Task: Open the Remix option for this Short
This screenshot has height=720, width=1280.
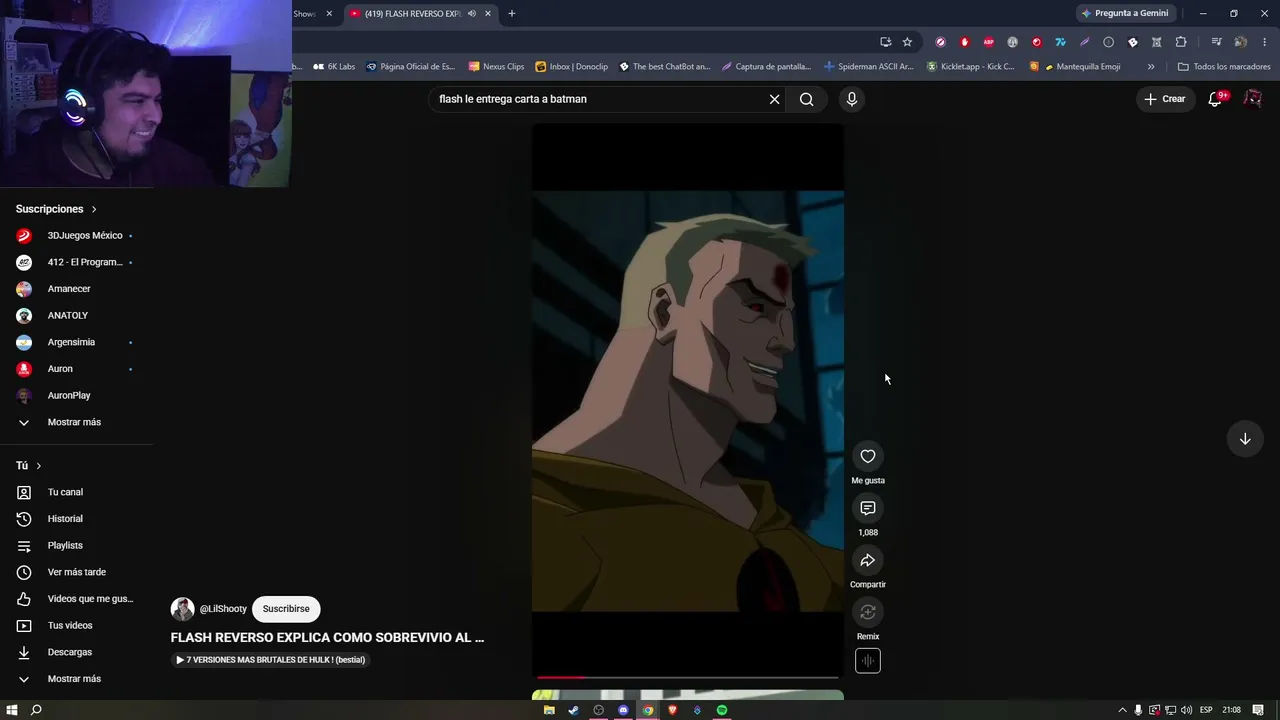Action: pyautogui.click(x=868, y=613)
